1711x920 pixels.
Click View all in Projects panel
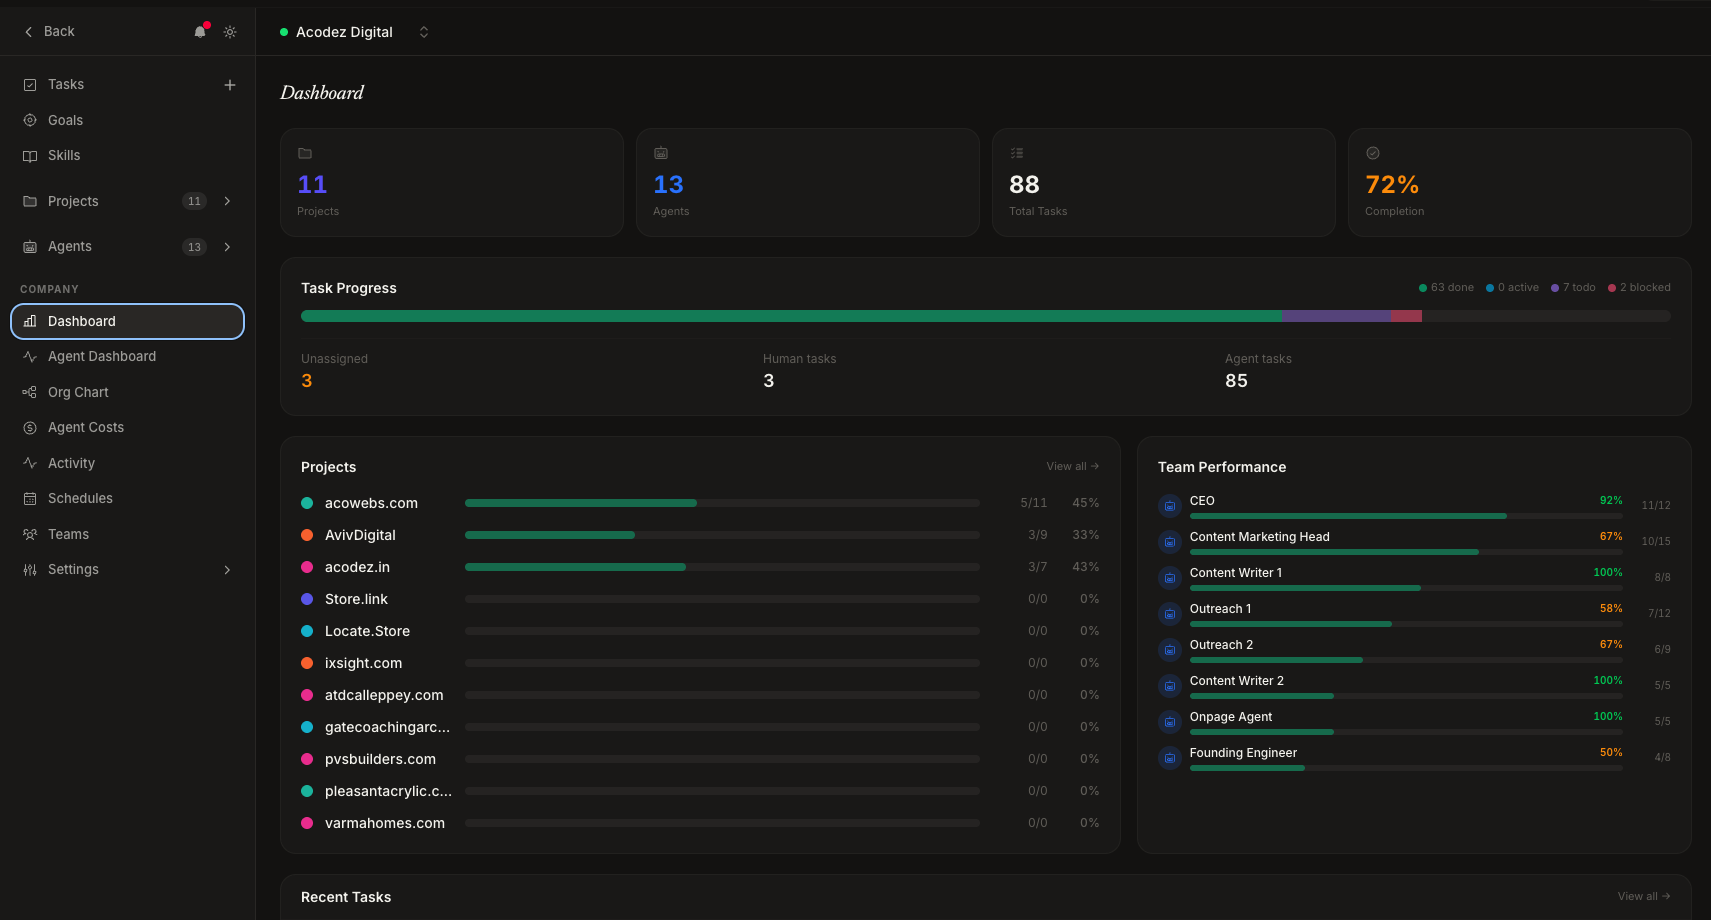point(1073,467)
